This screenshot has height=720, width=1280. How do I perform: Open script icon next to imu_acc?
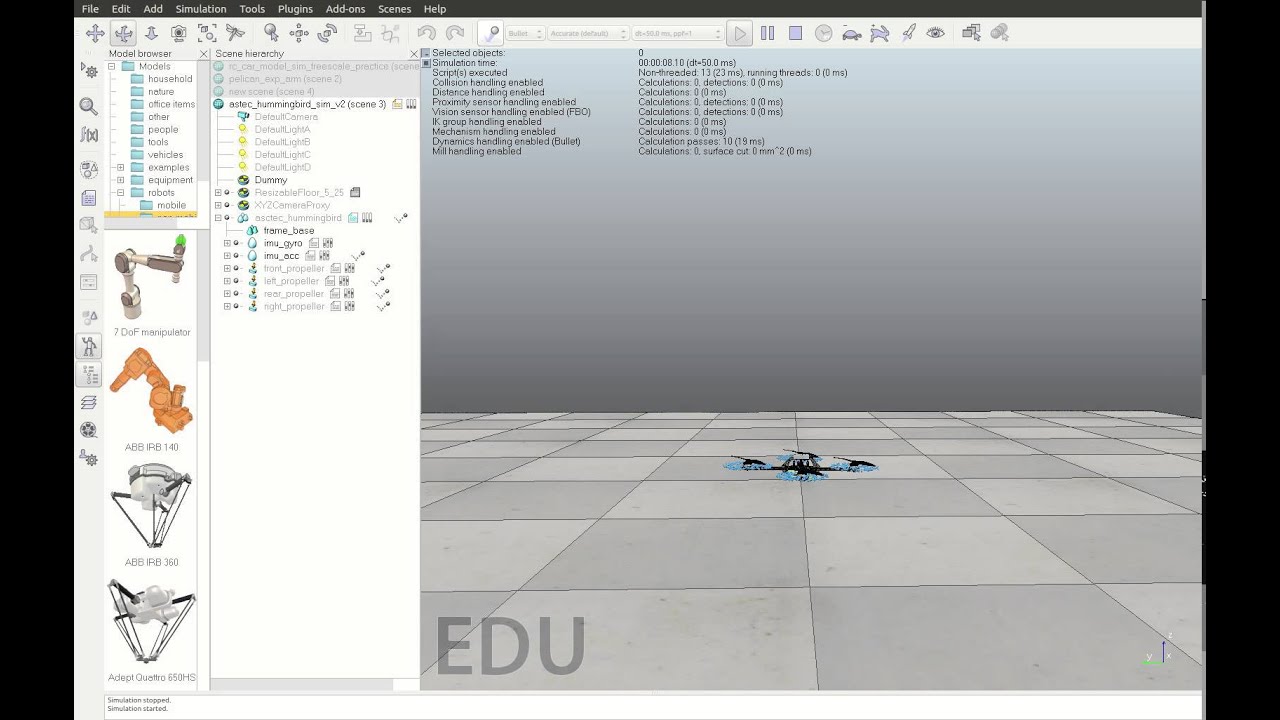tap(312, 256)
